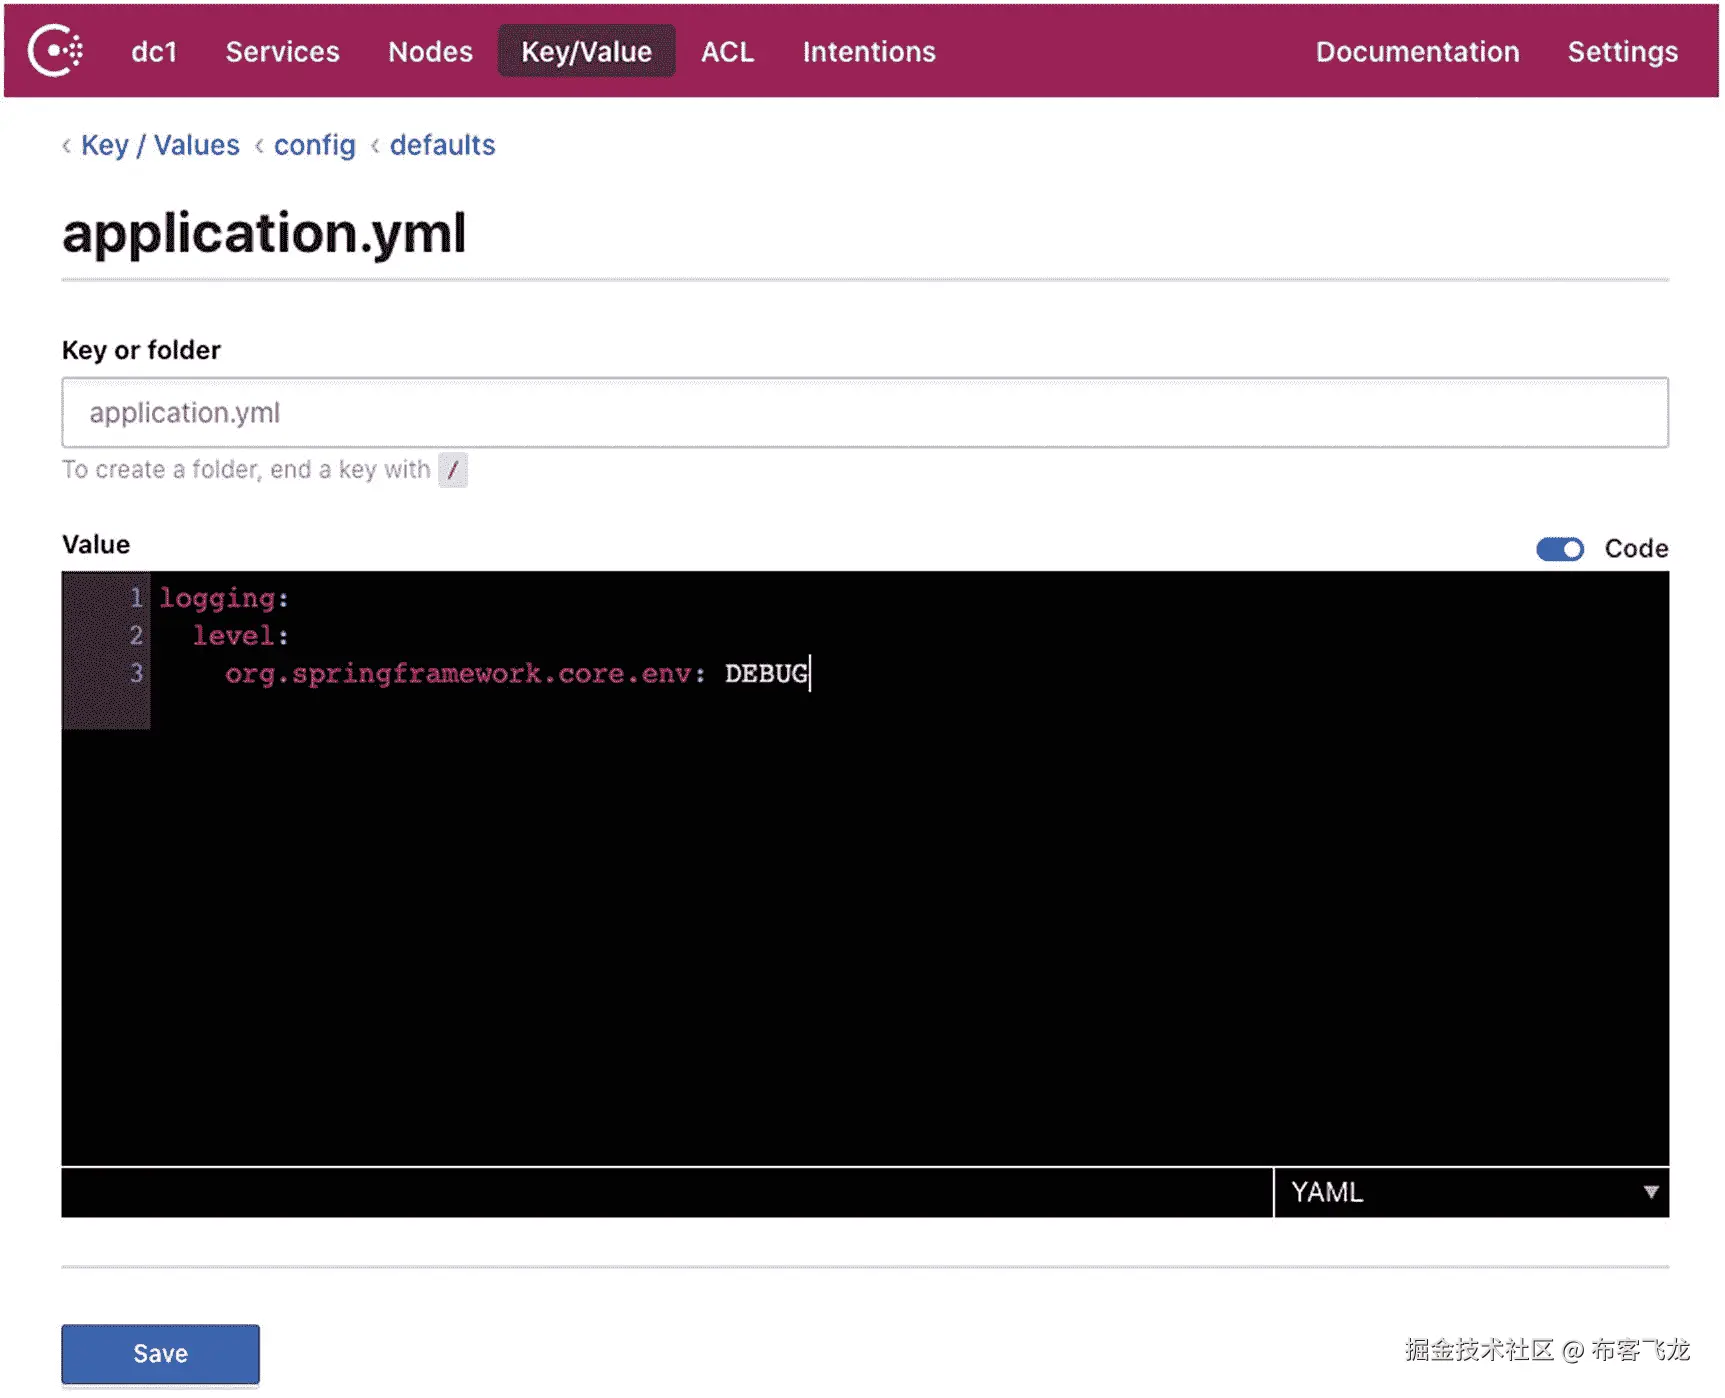Select the Key/Value tab
This screenshot has height=1398, width=1725.
coord(586,51)
